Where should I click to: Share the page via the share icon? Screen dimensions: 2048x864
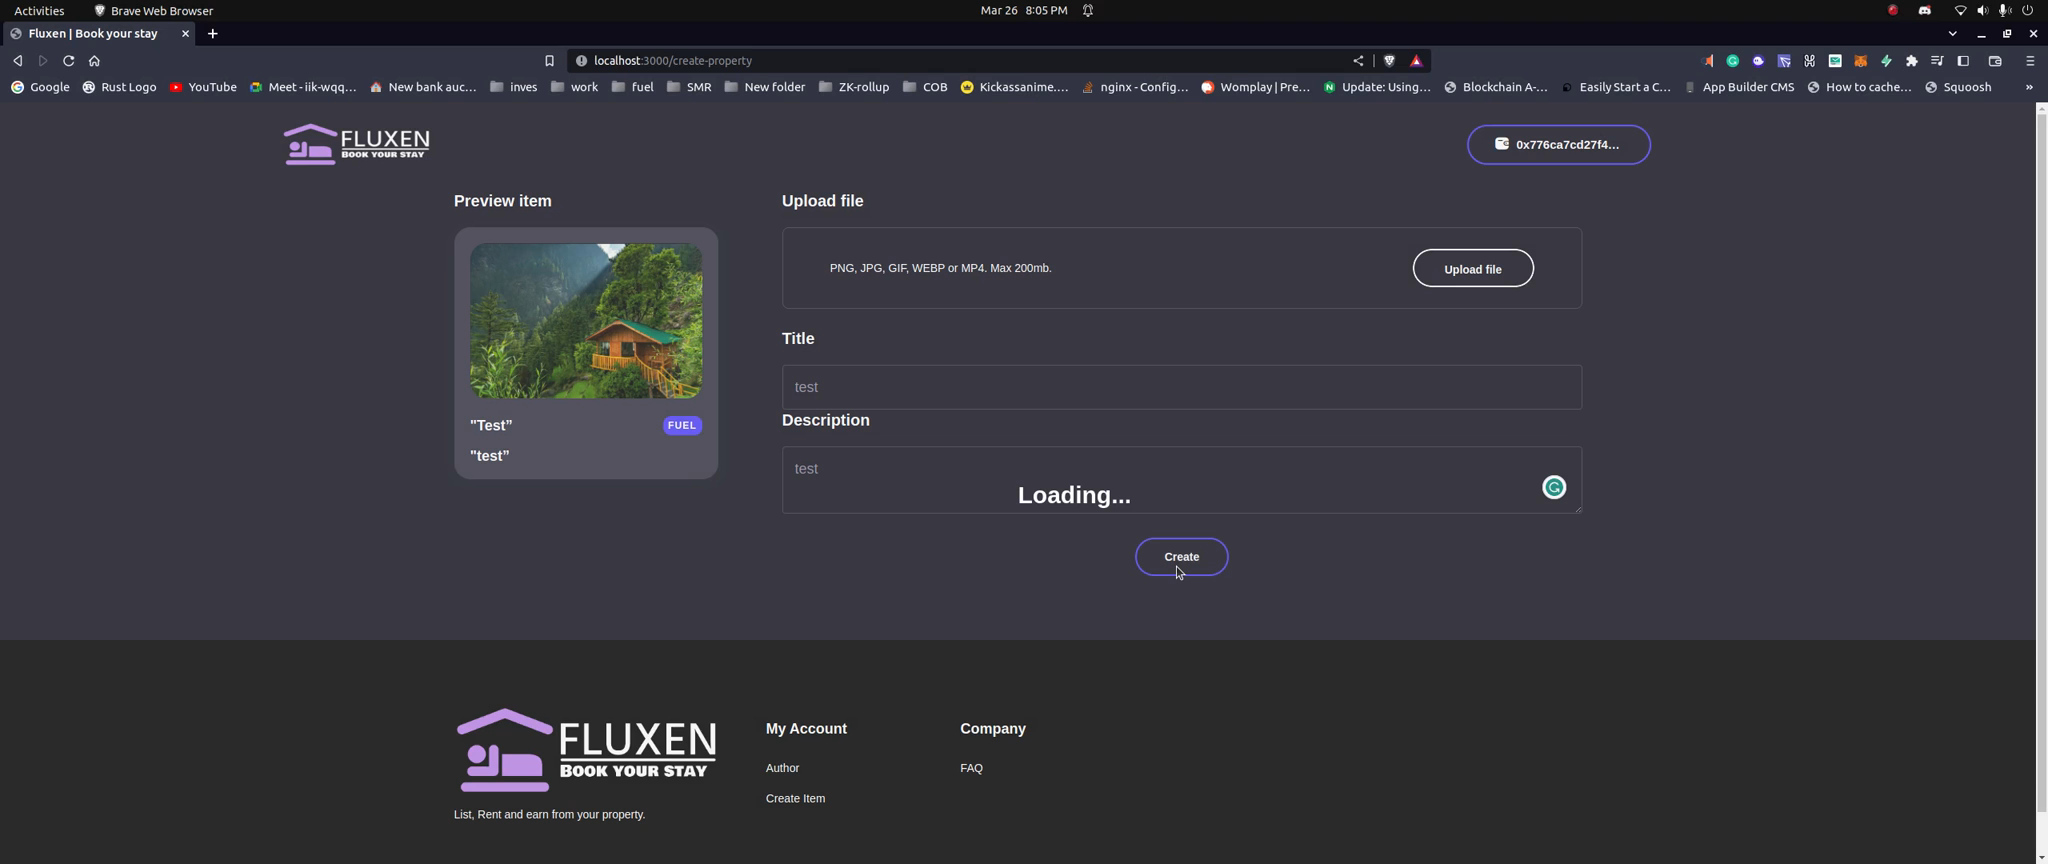tap(1358, 61)
